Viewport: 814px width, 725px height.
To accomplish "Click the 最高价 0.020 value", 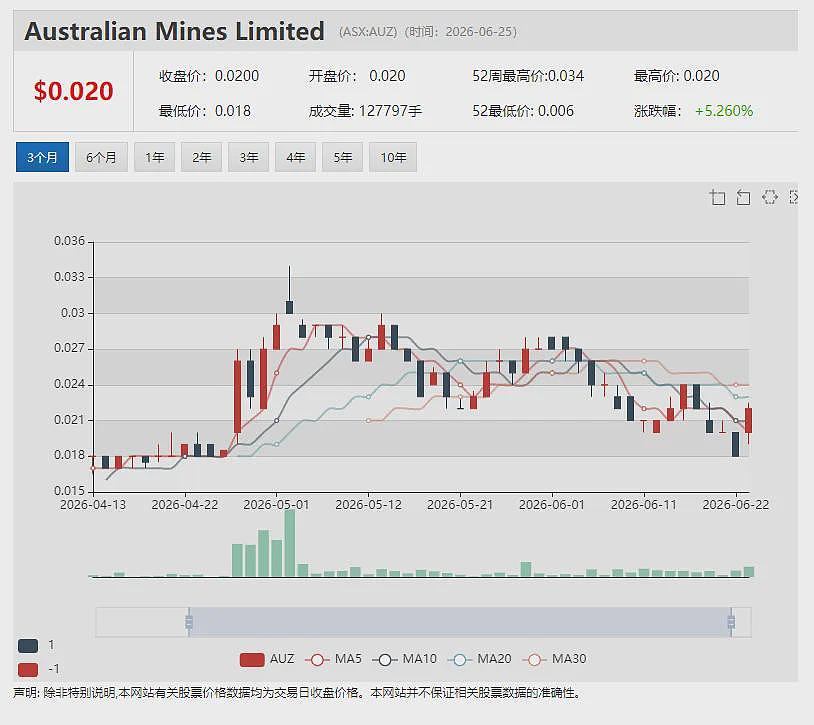I will tap(701, 76).
